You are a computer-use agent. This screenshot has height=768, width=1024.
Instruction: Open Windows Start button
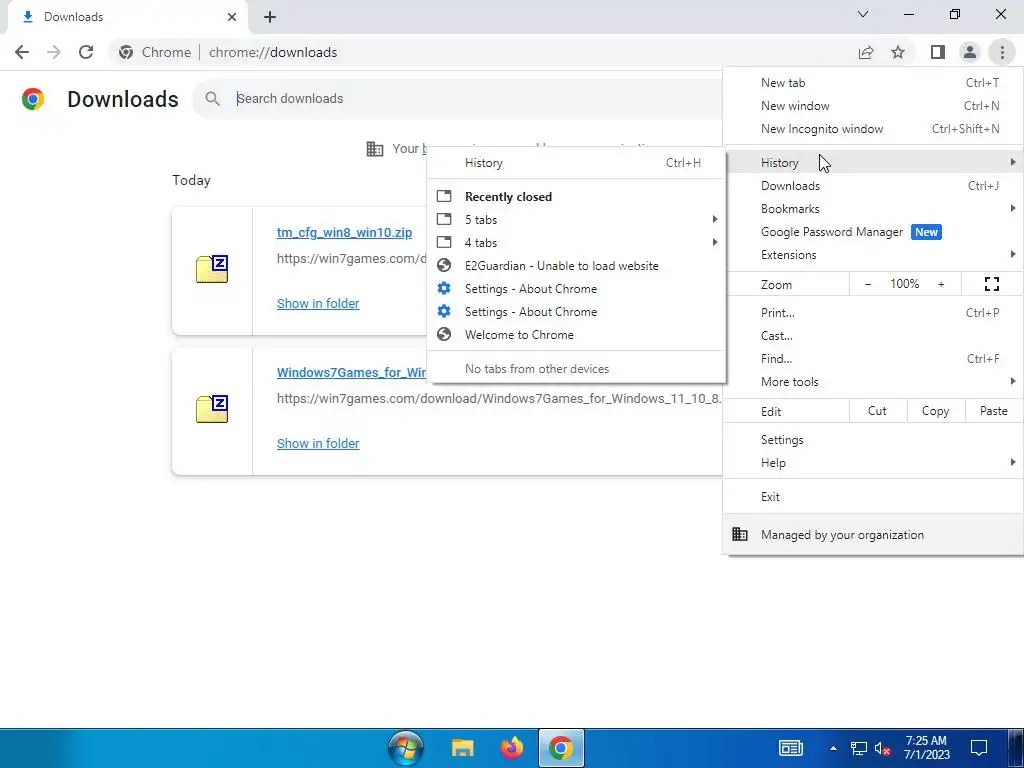pyautogui.click(x=406, y=748)
